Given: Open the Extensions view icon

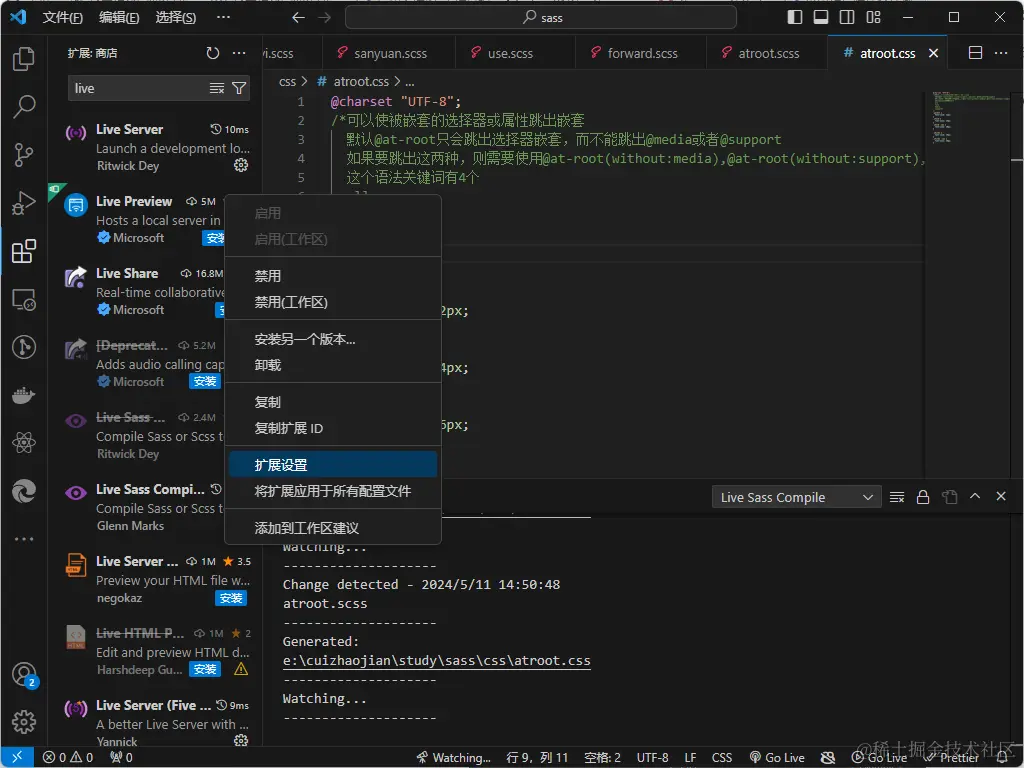Looking at the screenshot, I should (24, 251).
